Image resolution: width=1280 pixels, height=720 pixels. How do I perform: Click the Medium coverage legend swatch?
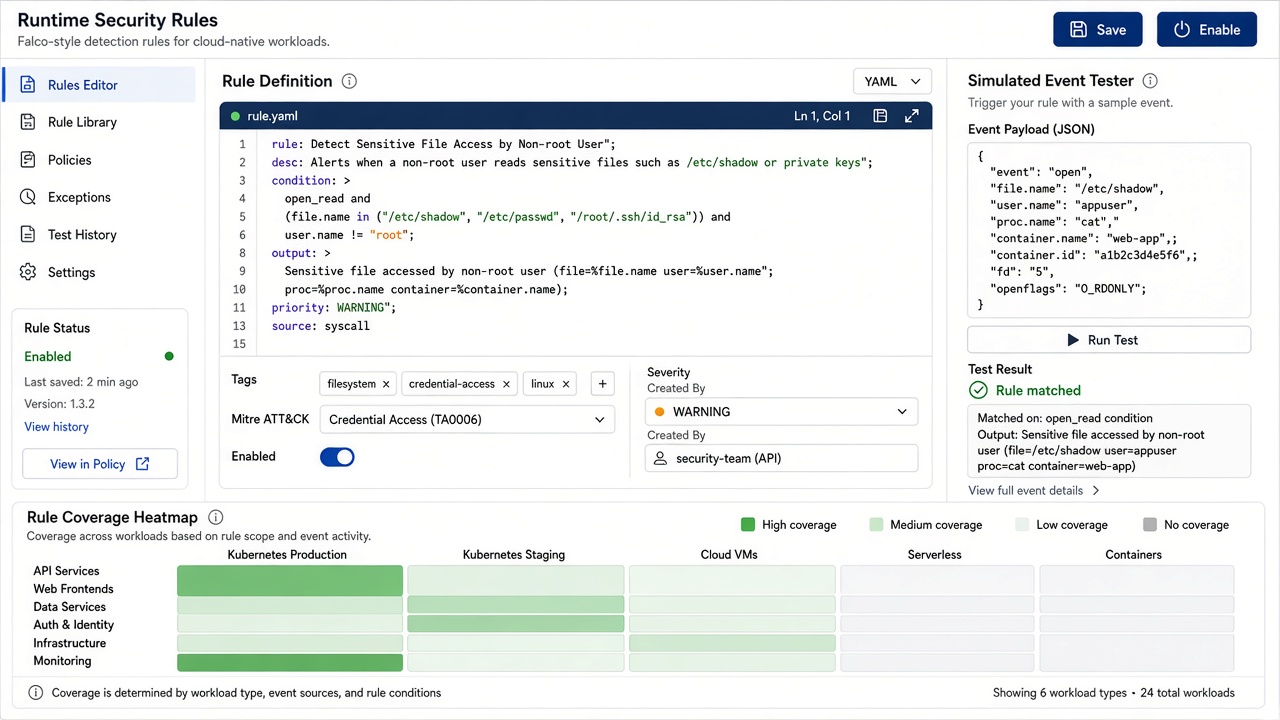tap(877, 525)
